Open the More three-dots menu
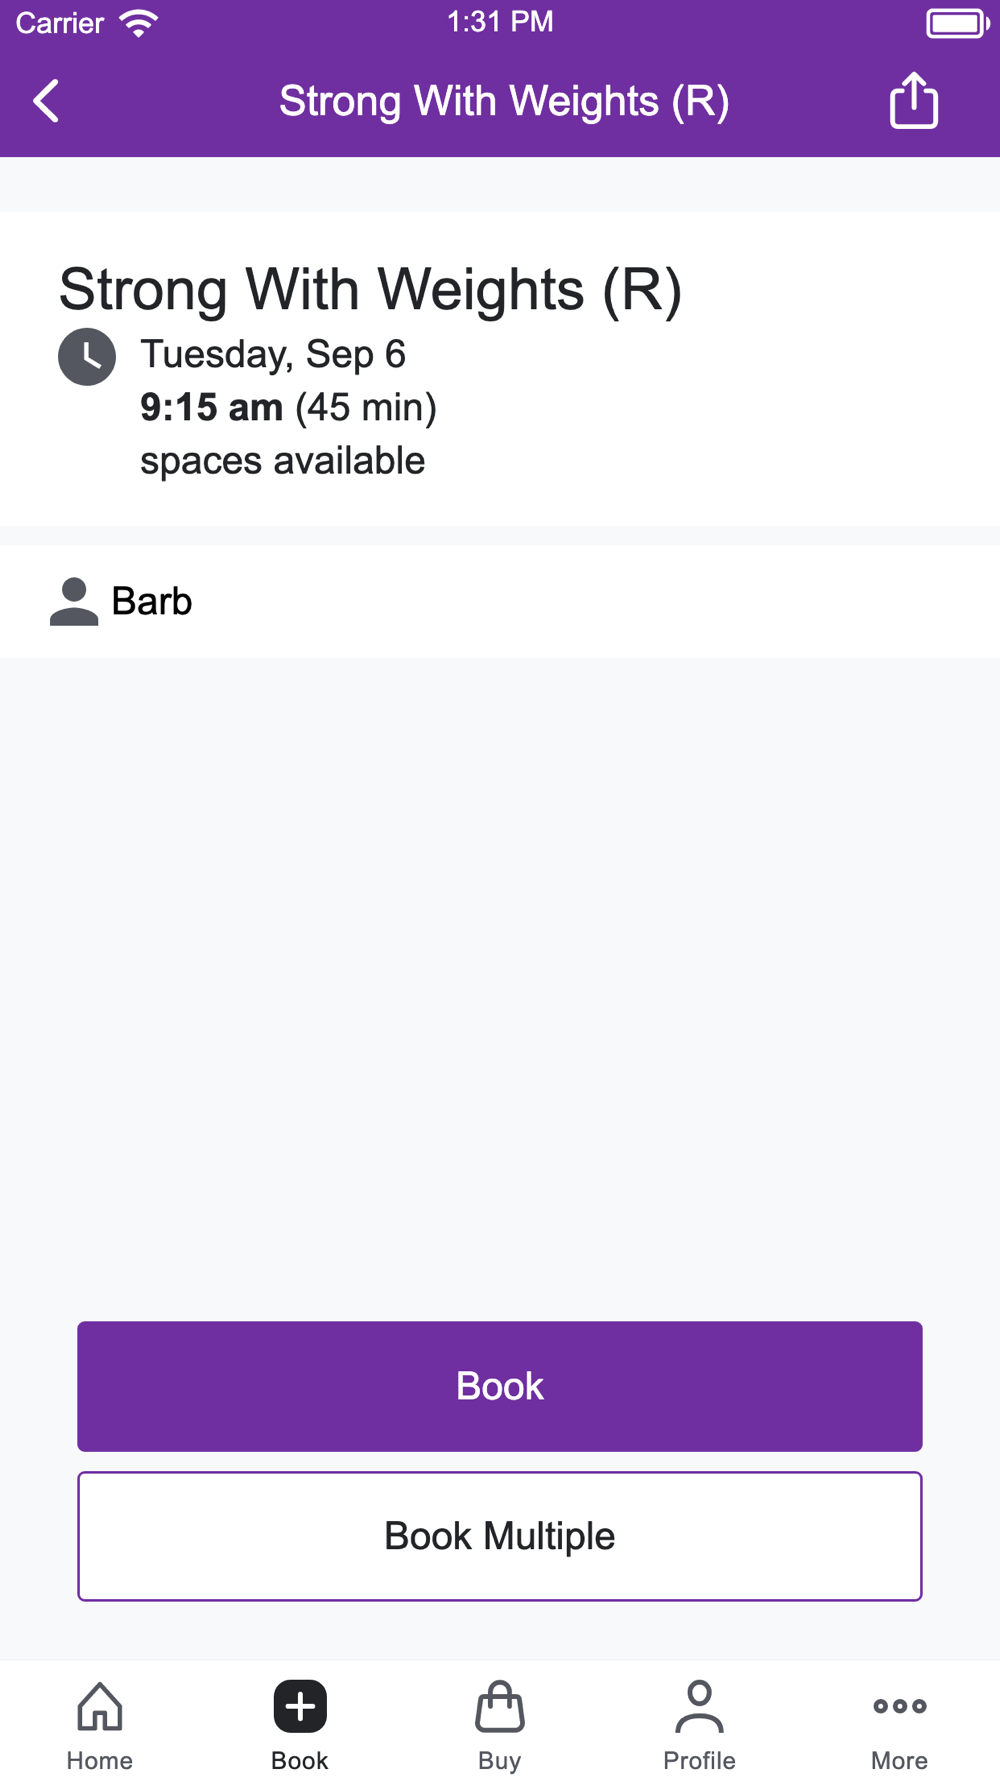This screenshot has height=1778, width=1000. pyautogui.click(x=900, y=1706)
